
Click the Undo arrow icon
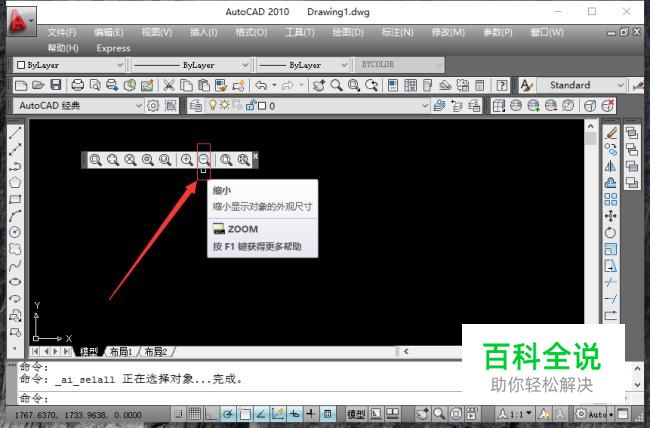(261, 85)
